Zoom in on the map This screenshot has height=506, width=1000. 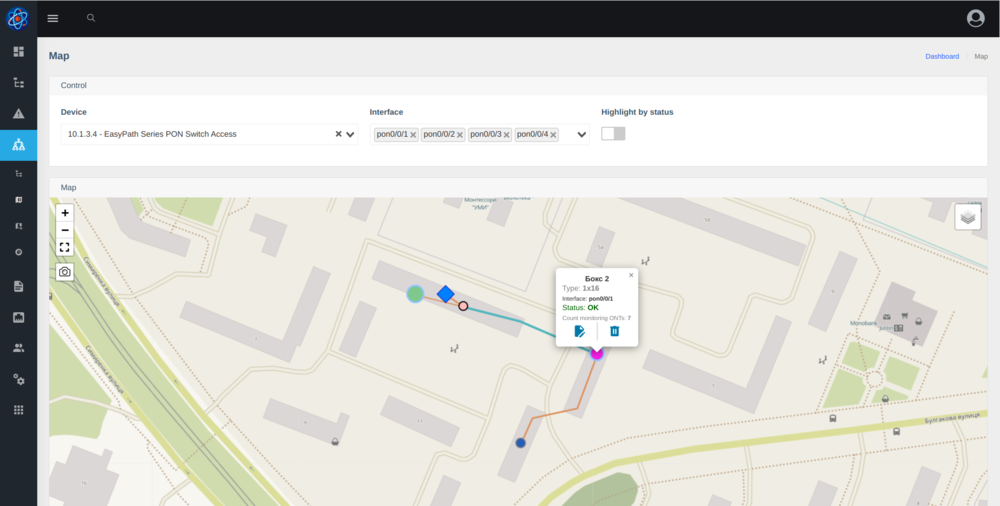[65, 213]
